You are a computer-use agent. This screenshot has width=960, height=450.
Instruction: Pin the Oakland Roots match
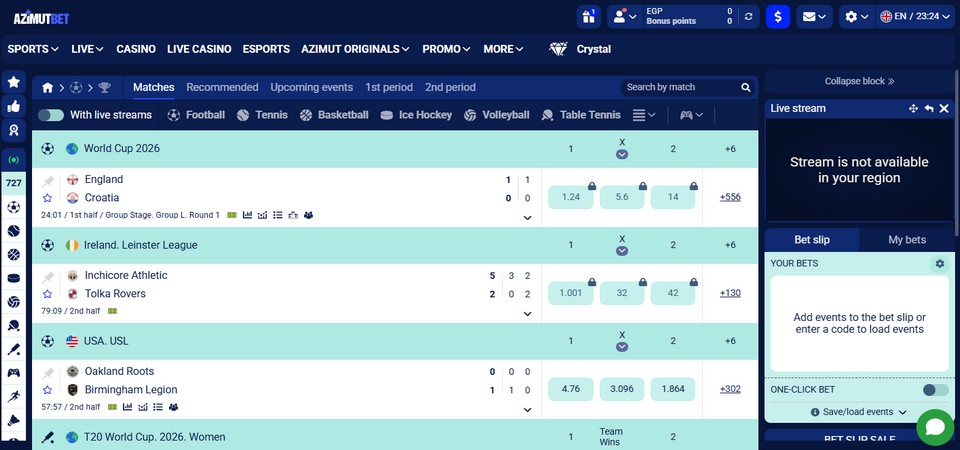pyautogui.click(x=48, y=372)
